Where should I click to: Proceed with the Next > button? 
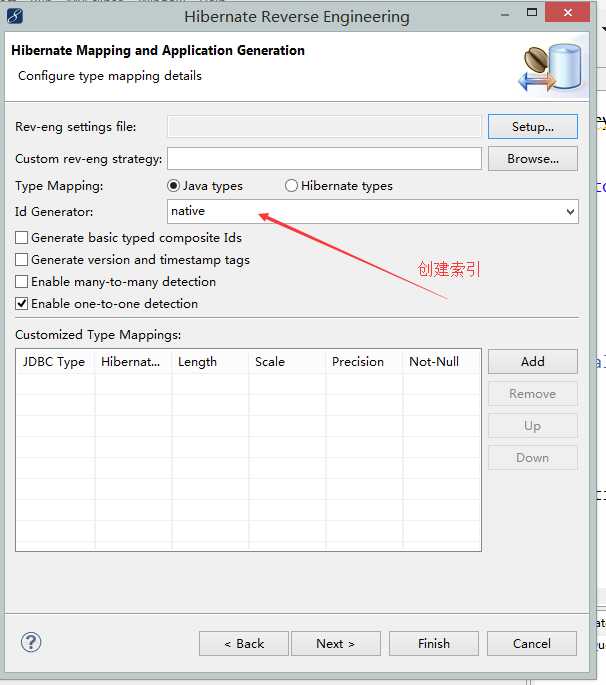point(336,643)
